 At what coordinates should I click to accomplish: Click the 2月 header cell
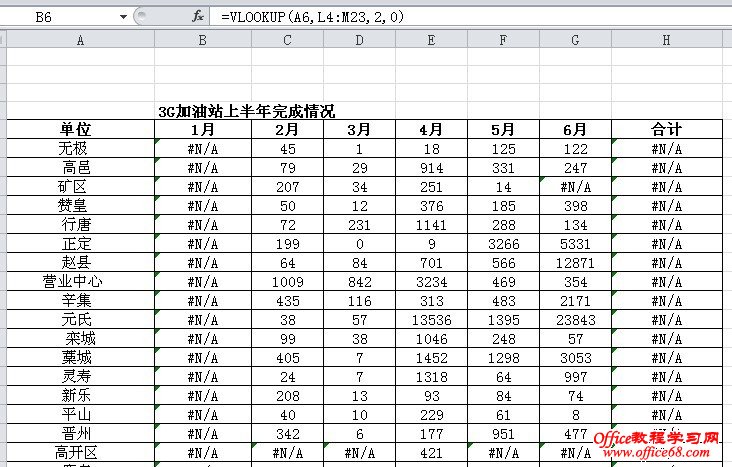287,129
